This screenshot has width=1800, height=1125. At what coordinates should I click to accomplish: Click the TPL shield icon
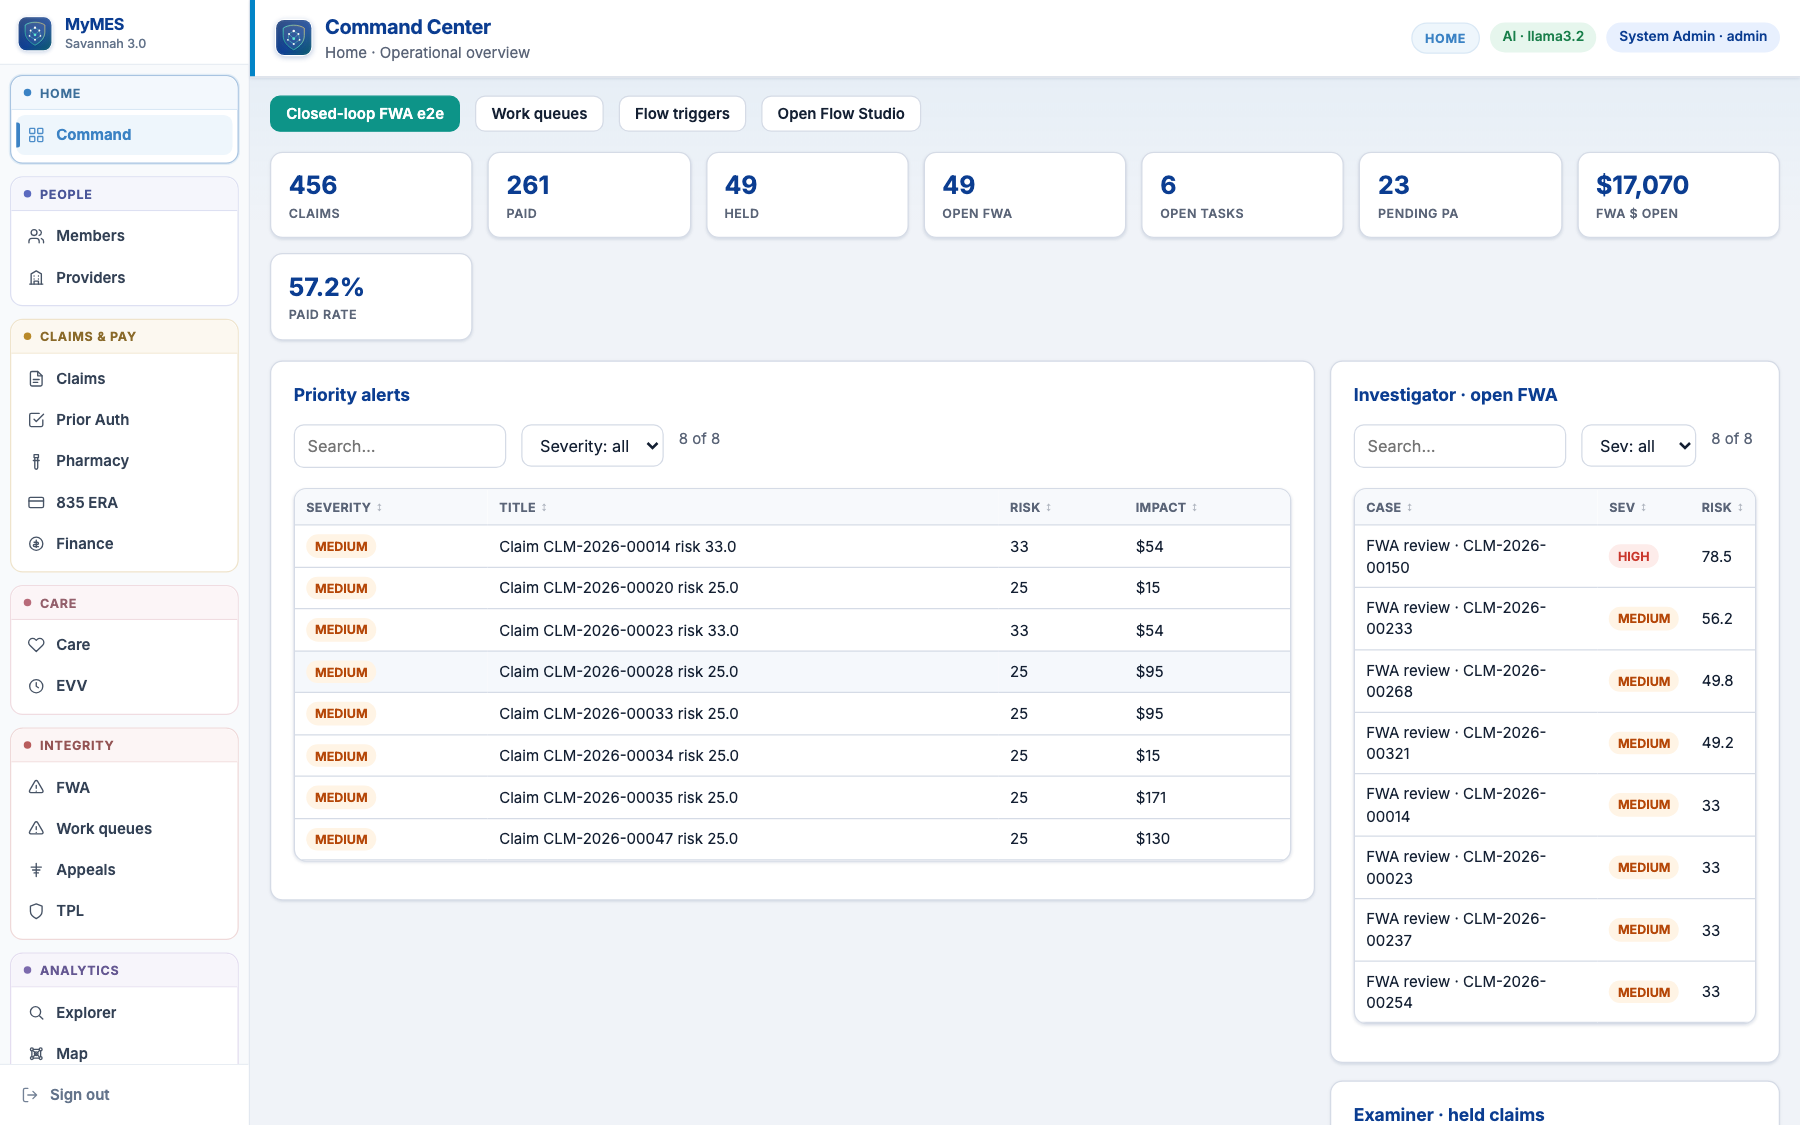point(36,911)
